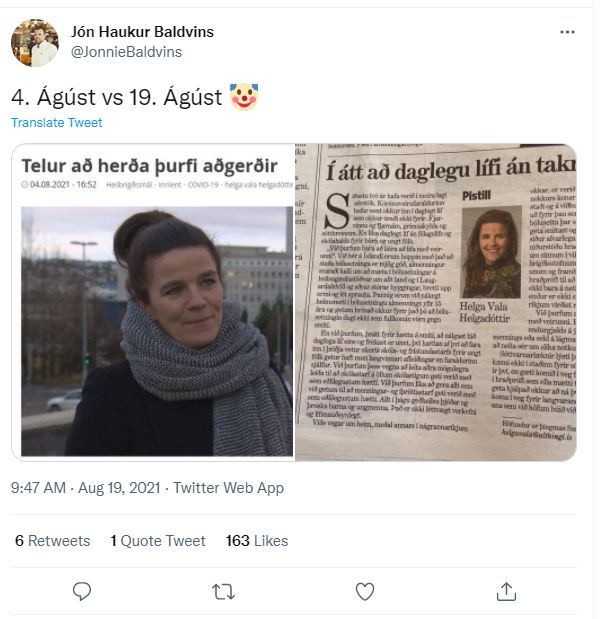603x619 pixels.
Task: Open the Helga Vala Helgadóttir newspaper portrait
Action: 491,252
